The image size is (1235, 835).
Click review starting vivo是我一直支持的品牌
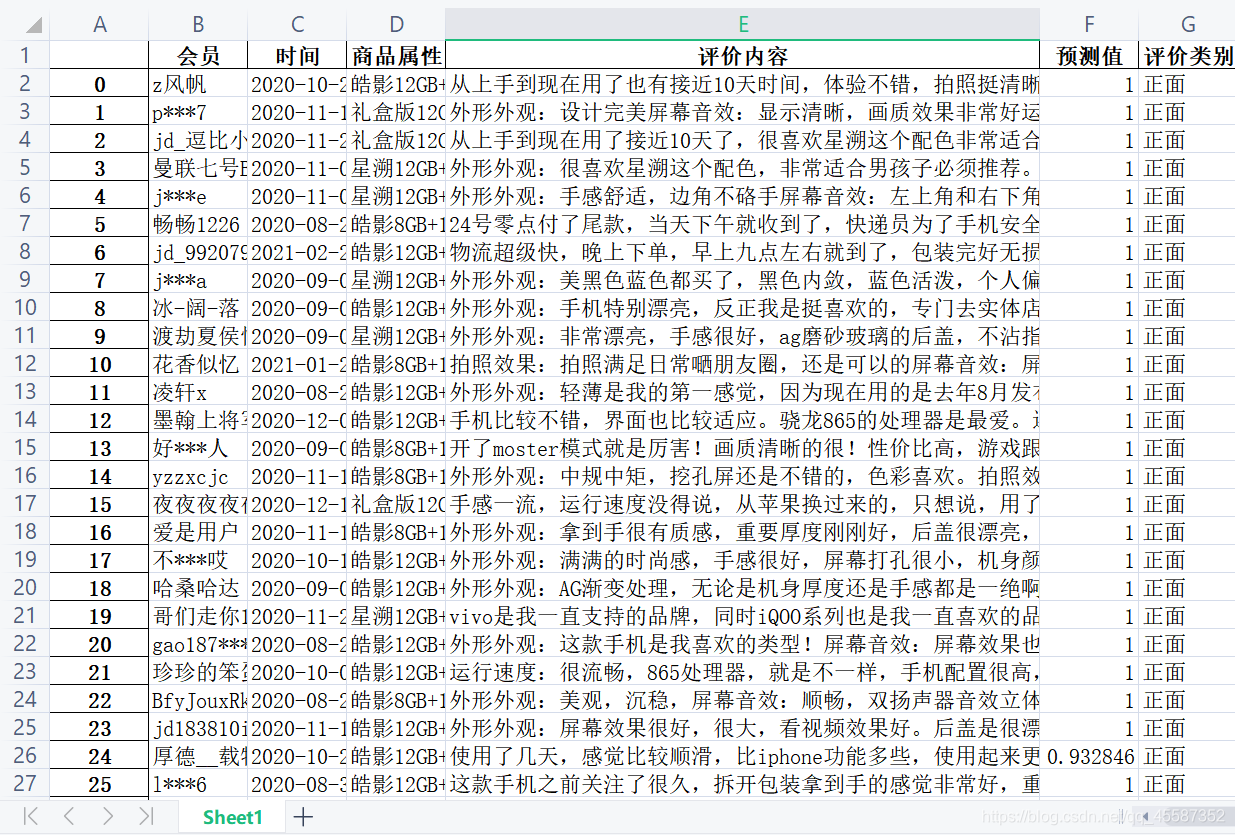pos(743,616)
